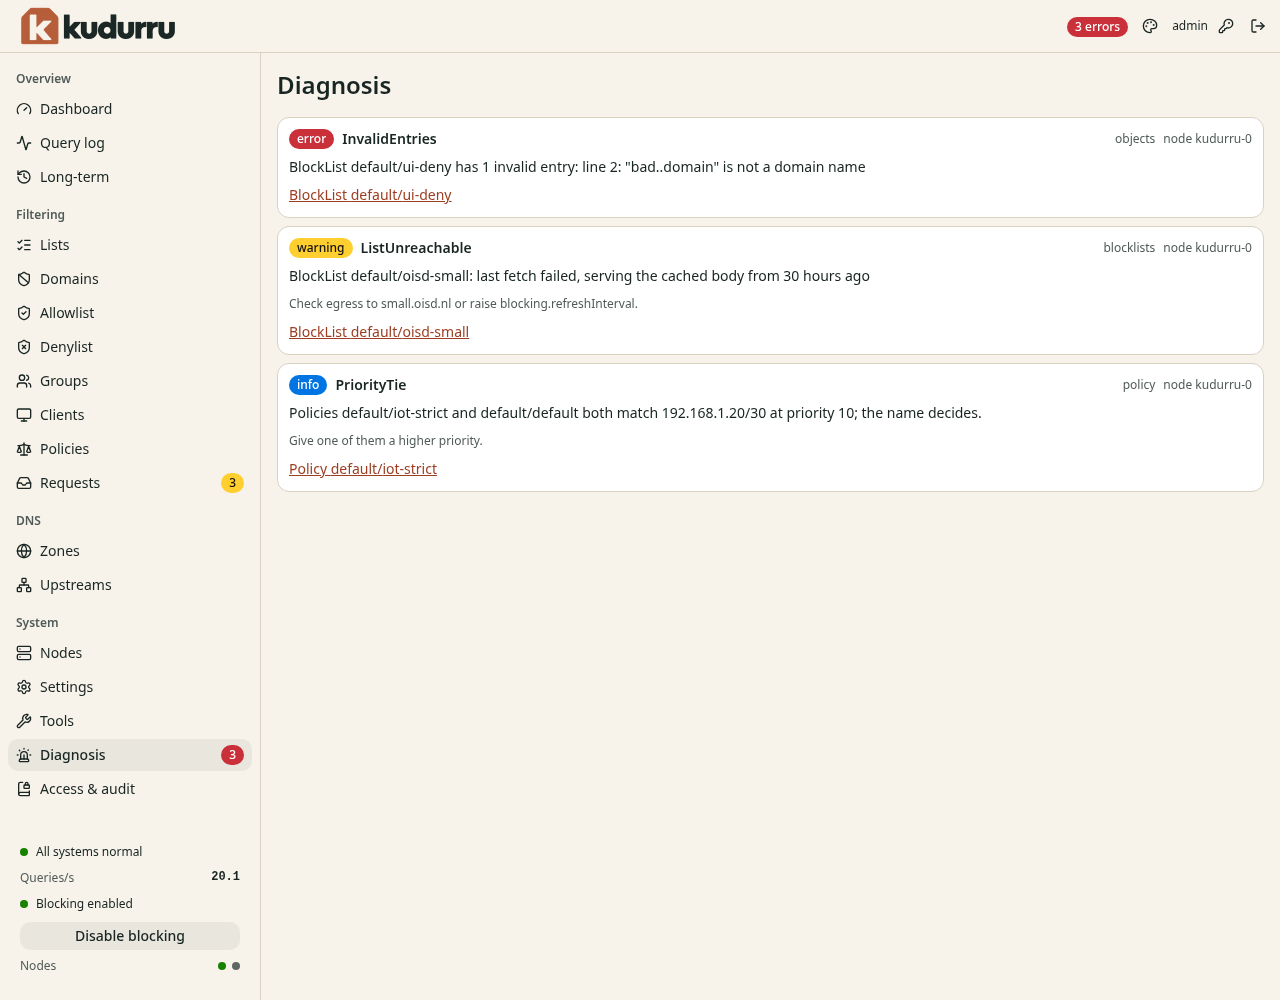Click the Policies scales icon

coord(24,449)
